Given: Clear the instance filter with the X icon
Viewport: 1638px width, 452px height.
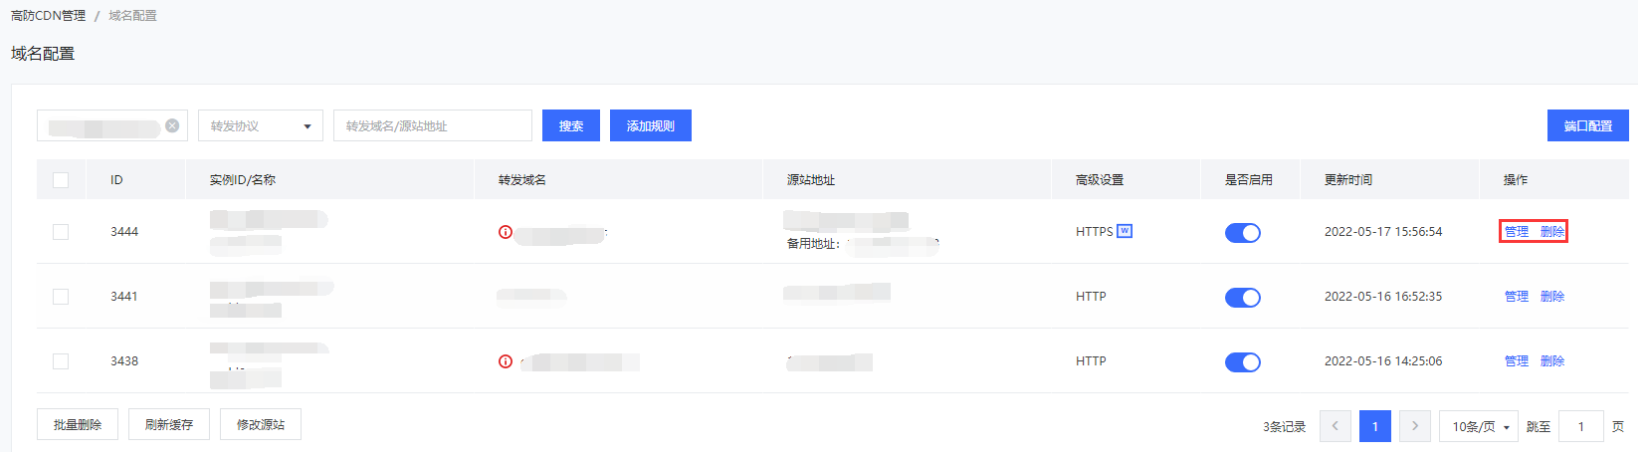Looking at the screenshot, I should point(172,126).
